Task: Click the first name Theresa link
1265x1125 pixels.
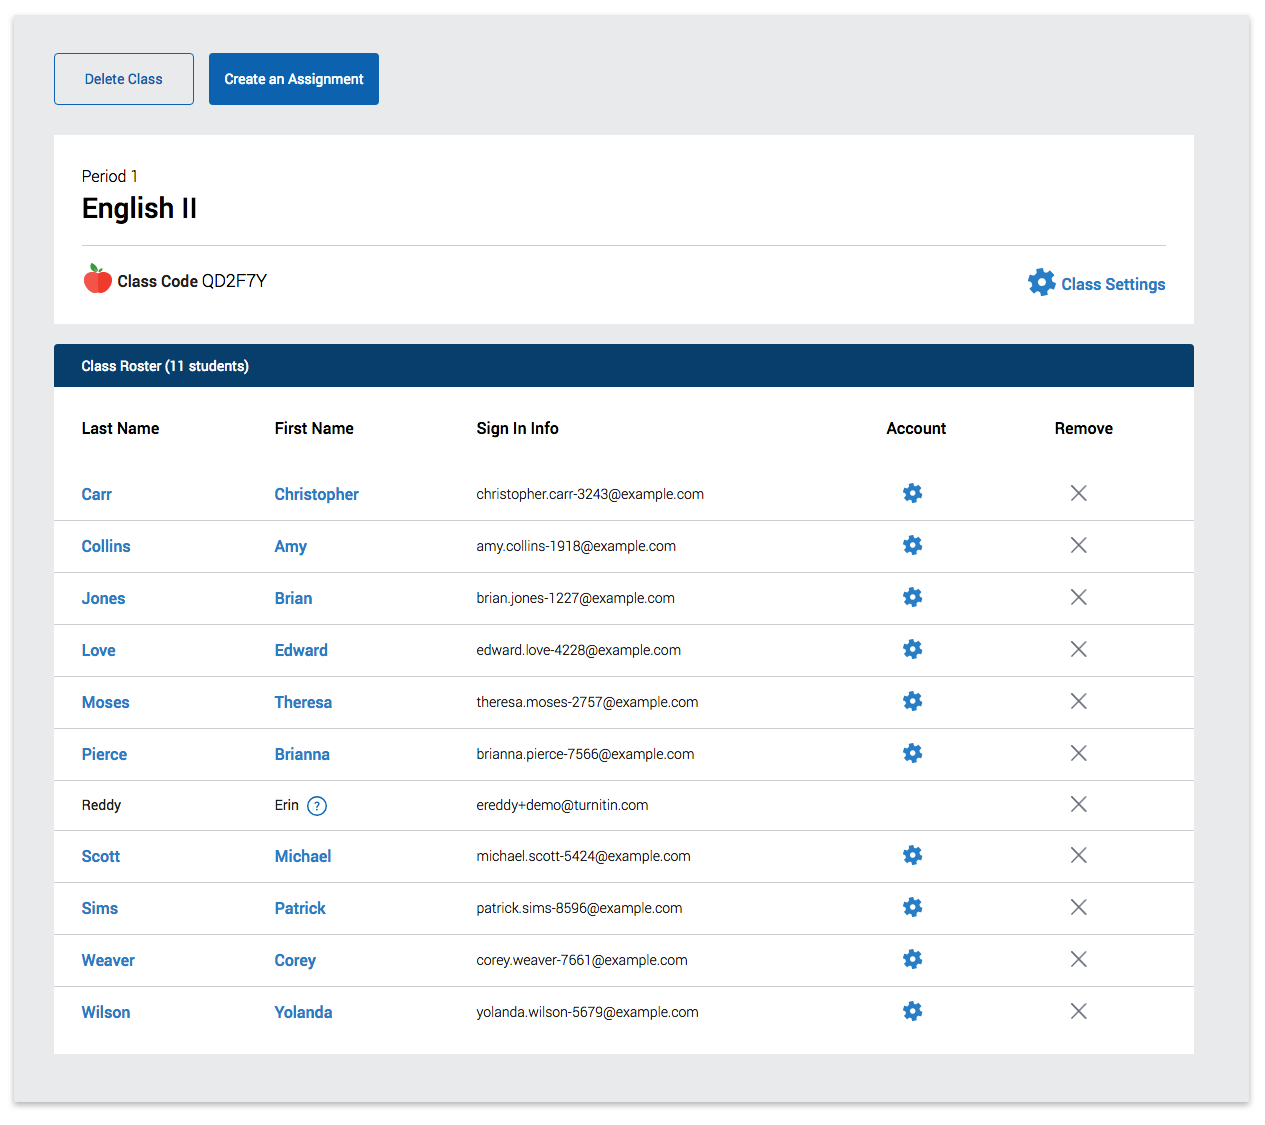Action: pyautogui.click(x=303, y=702)
